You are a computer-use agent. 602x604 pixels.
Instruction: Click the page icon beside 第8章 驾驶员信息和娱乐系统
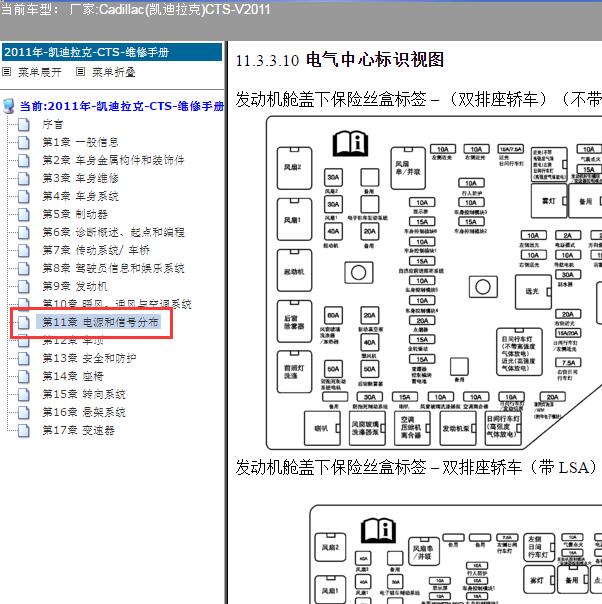[x=24, y=268]
